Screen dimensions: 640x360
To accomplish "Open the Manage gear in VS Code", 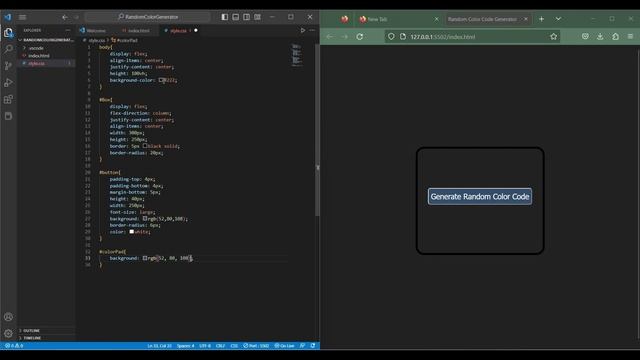I will [x=8, y=333].
